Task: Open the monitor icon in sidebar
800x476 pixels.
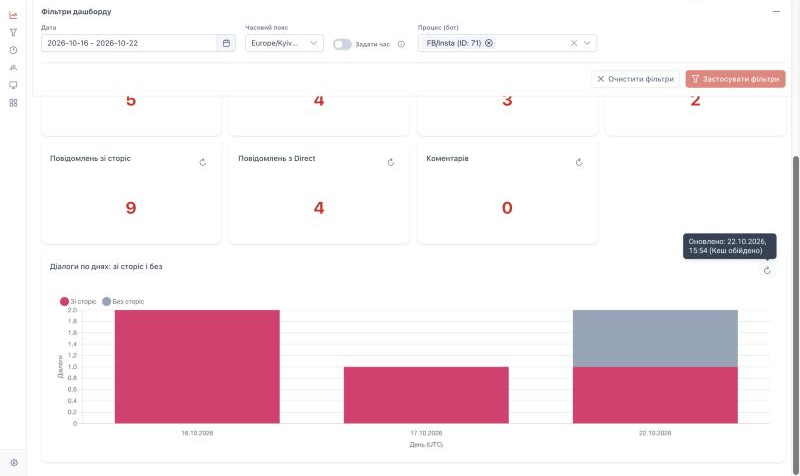Action: [13, 85]
